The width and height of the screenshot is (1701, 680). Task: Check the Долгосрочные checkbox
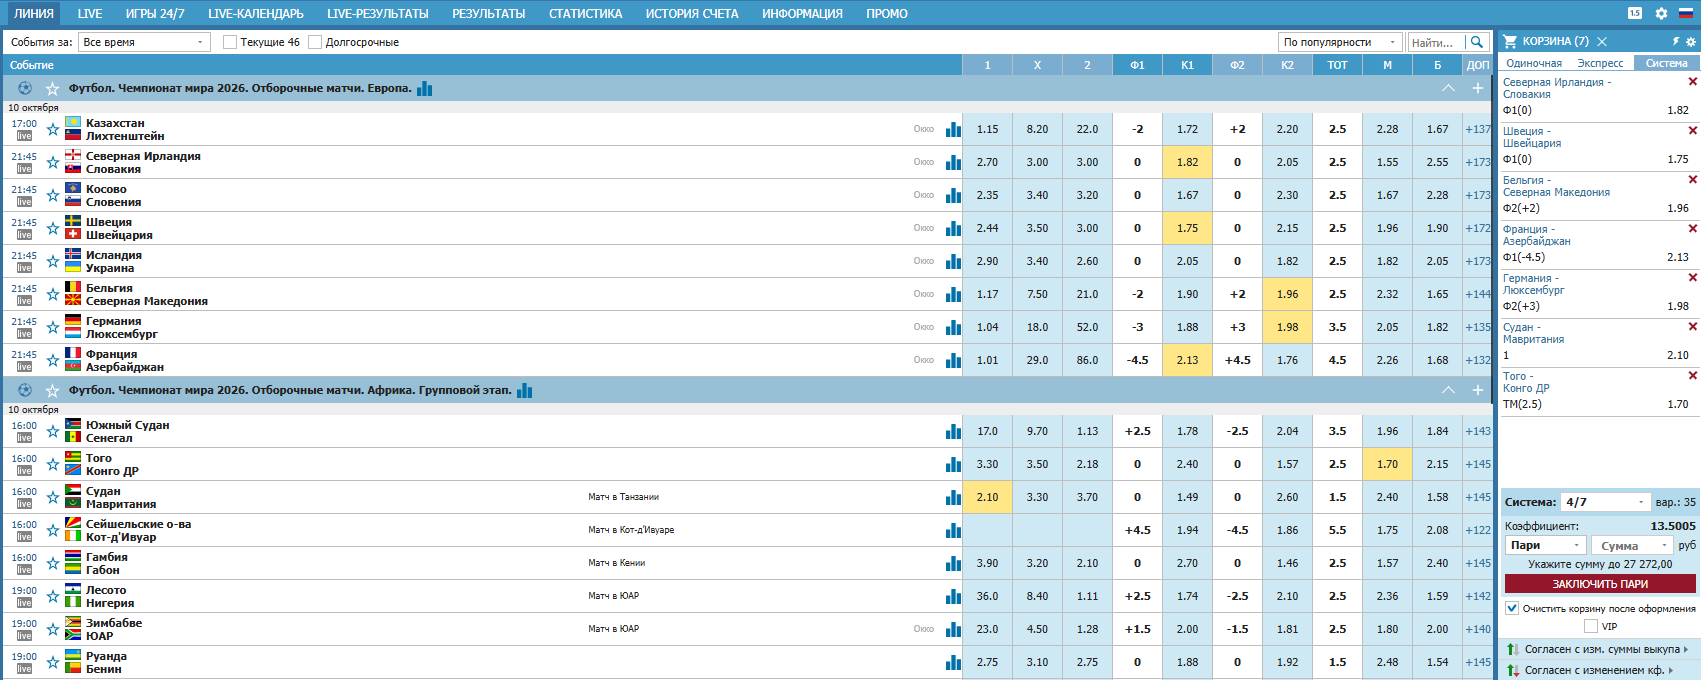coord(315,42)
